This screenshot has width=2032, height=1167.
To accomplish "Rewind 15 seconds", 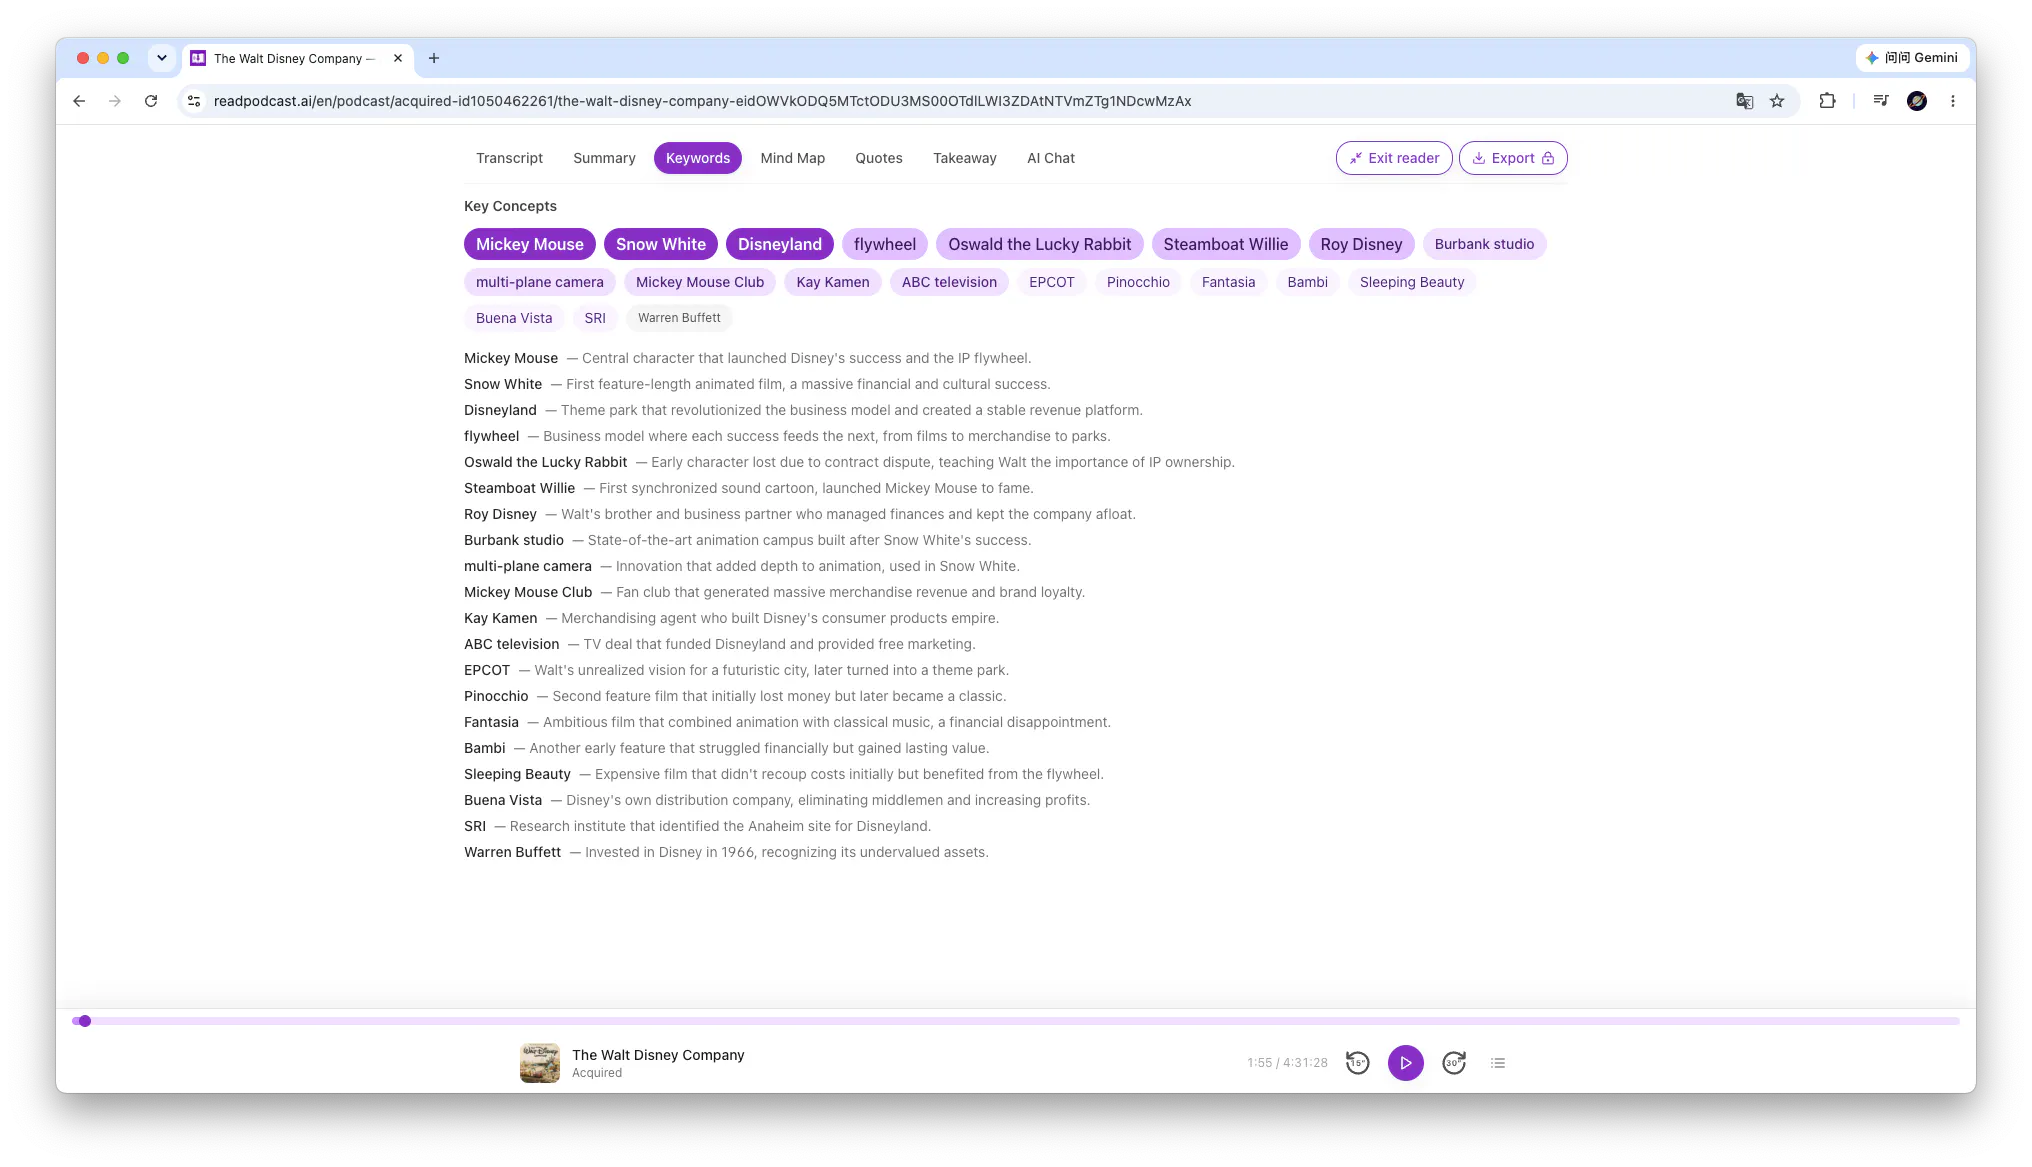I will tap(1357, 1063).
